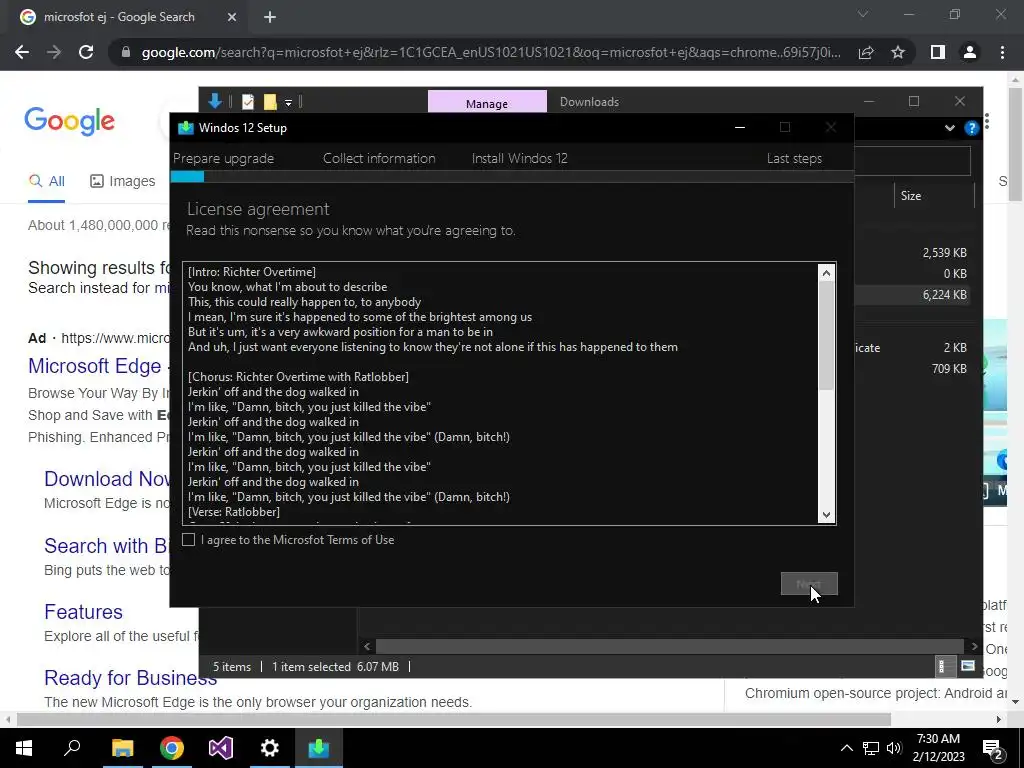Click the address bar URL

[491, 52]
